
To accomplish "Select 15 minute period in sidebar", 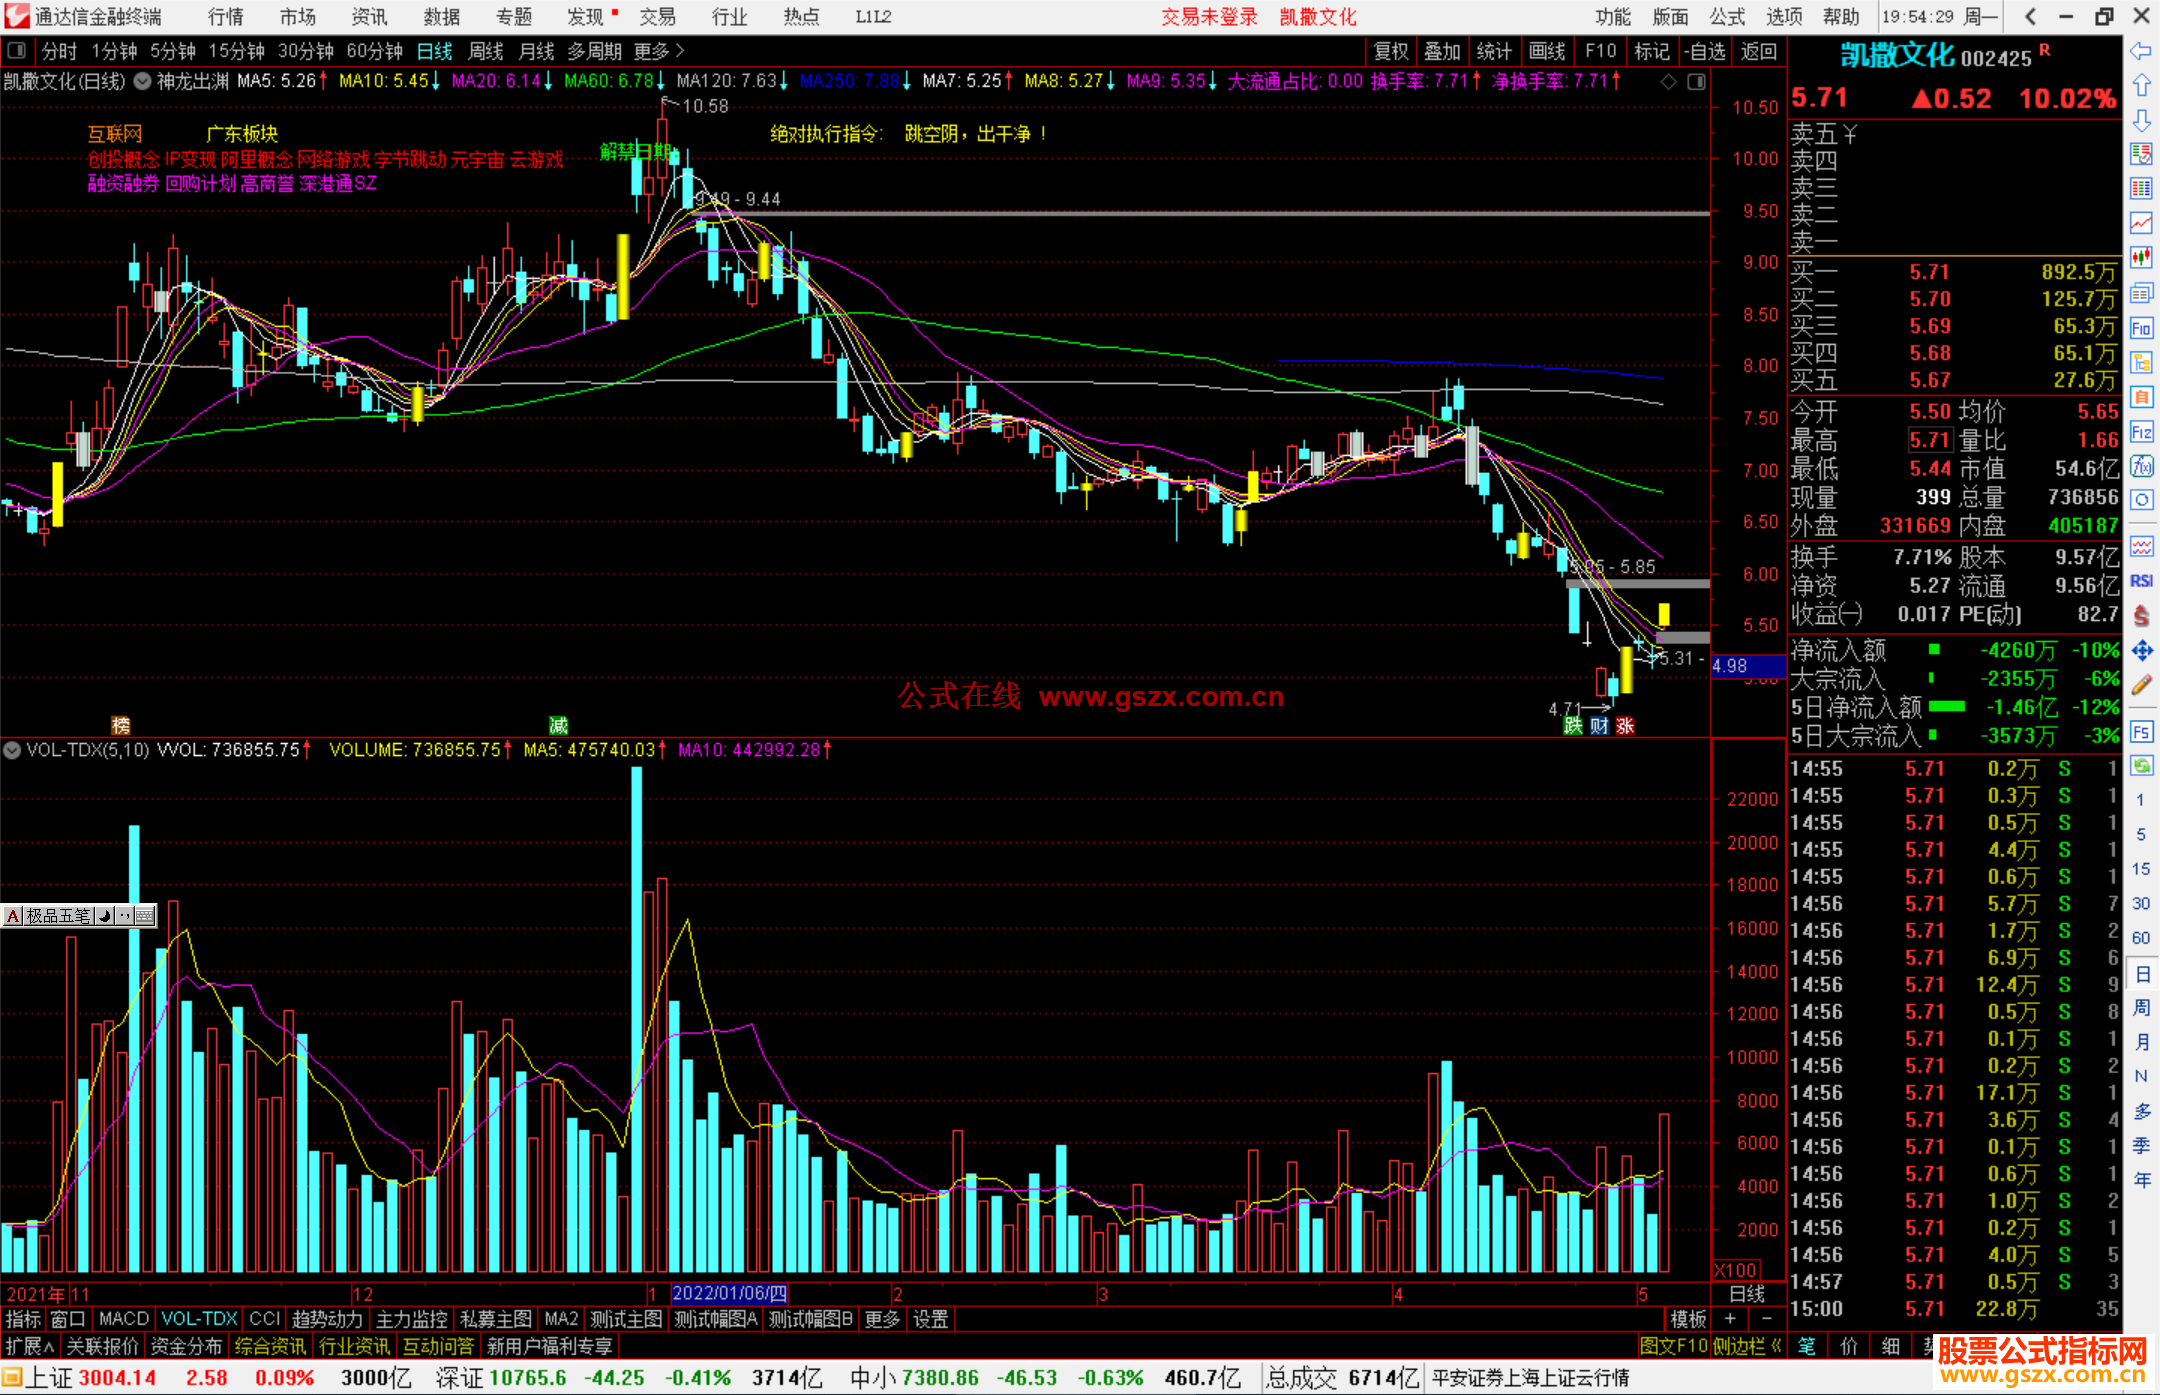I will coord(2141,869).
